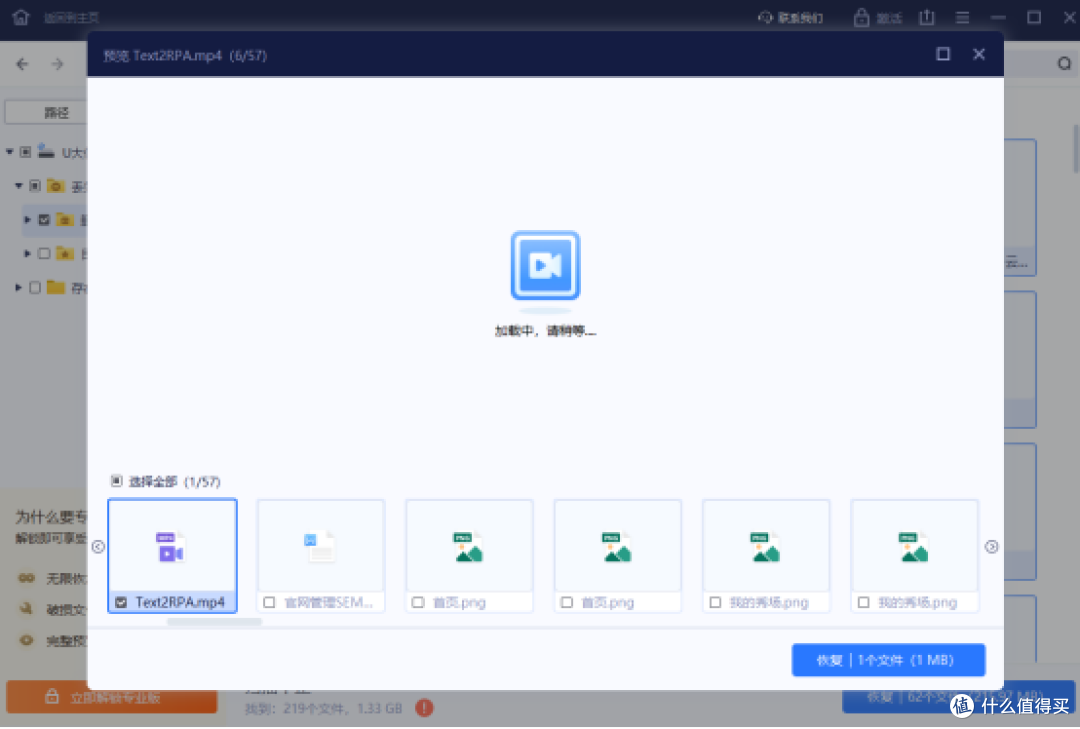Toggle the U disk root tree checkbox
The height and width of the screenshot is (729, 1080).
tap(25, 152)
